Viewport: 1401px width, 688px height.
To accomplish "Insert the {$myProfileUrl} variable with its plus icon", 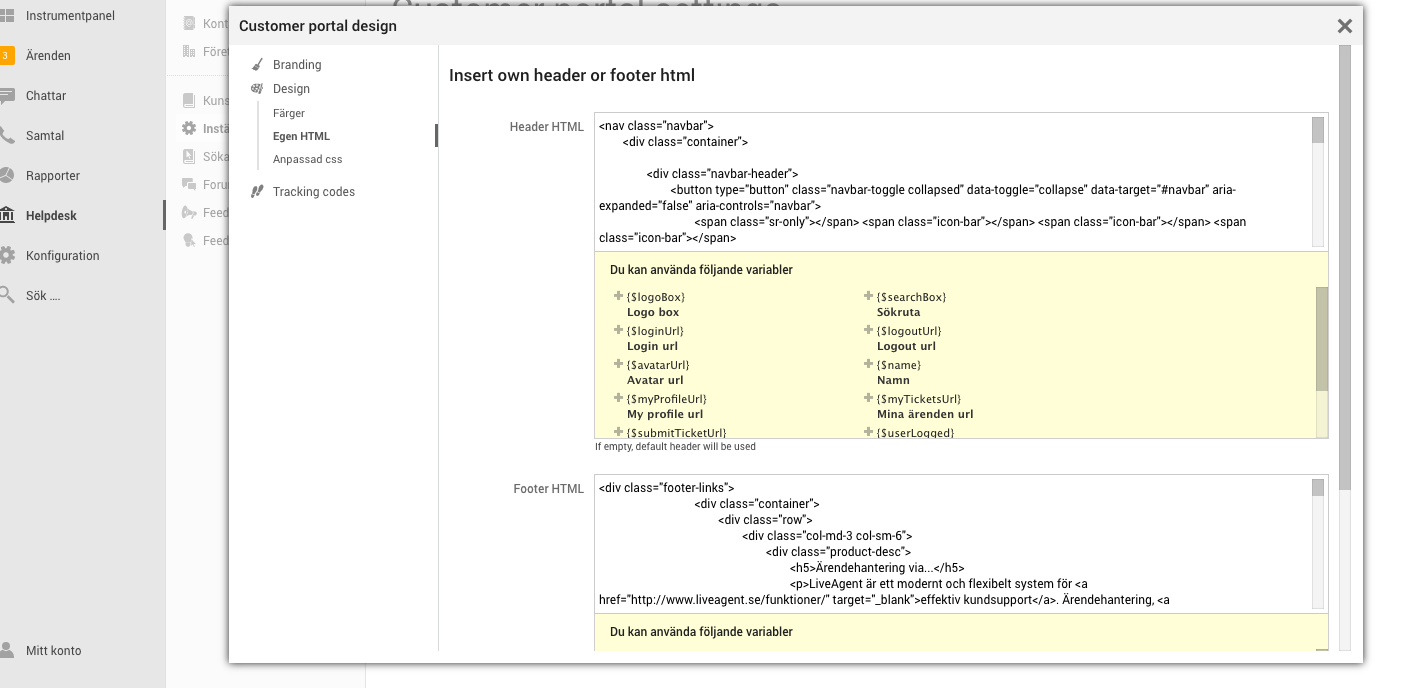I will click(618, 398).
